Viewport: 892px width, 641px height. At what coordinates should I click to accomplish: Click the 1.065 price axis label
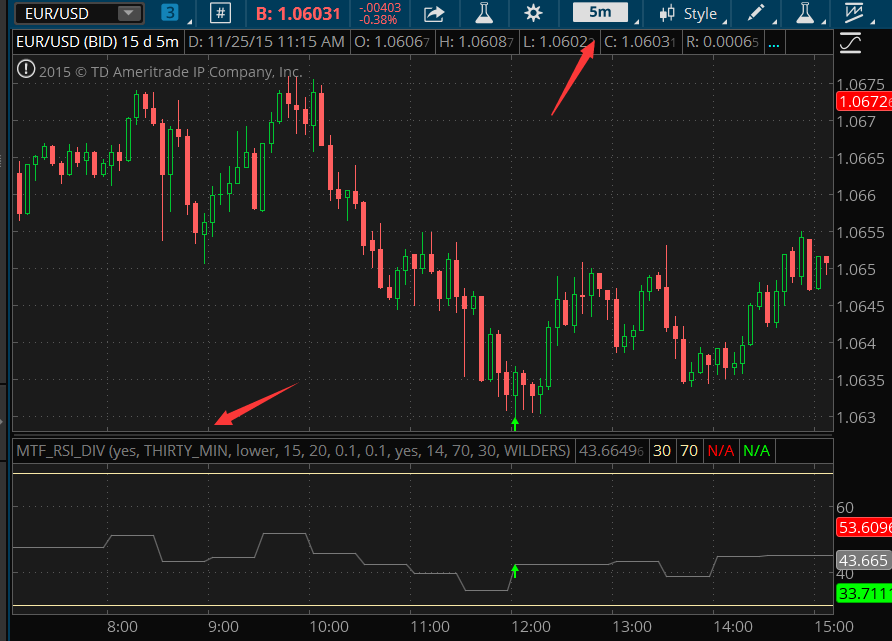[856, 270]
